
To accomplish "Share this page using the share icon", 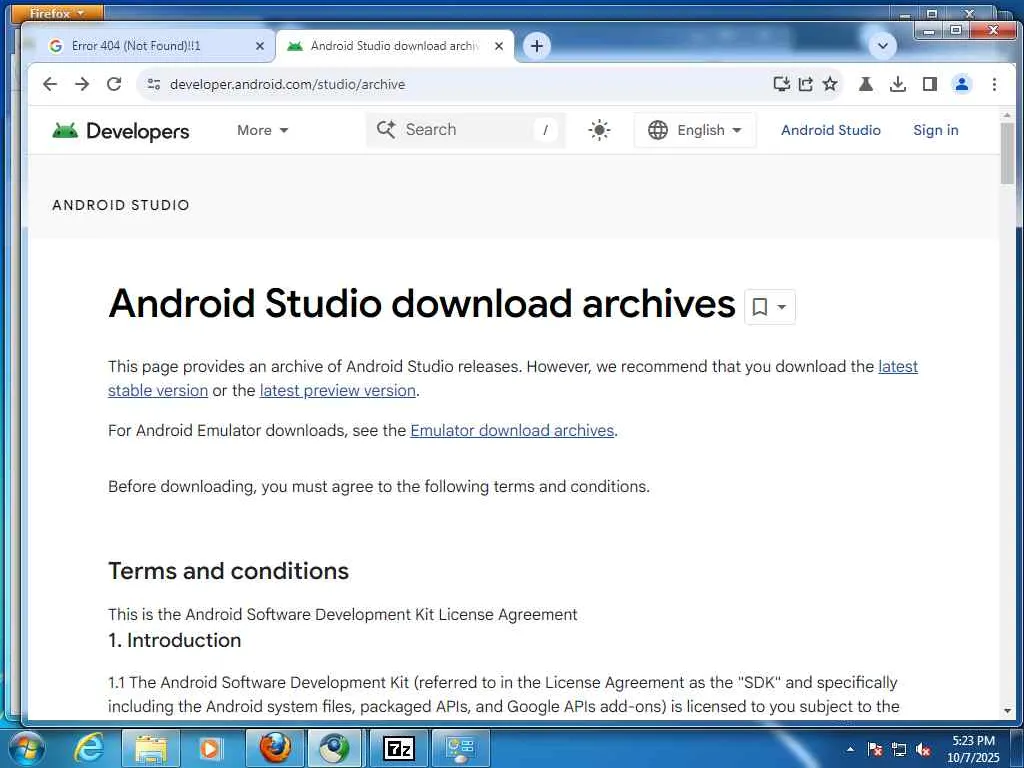I will 806,84.
